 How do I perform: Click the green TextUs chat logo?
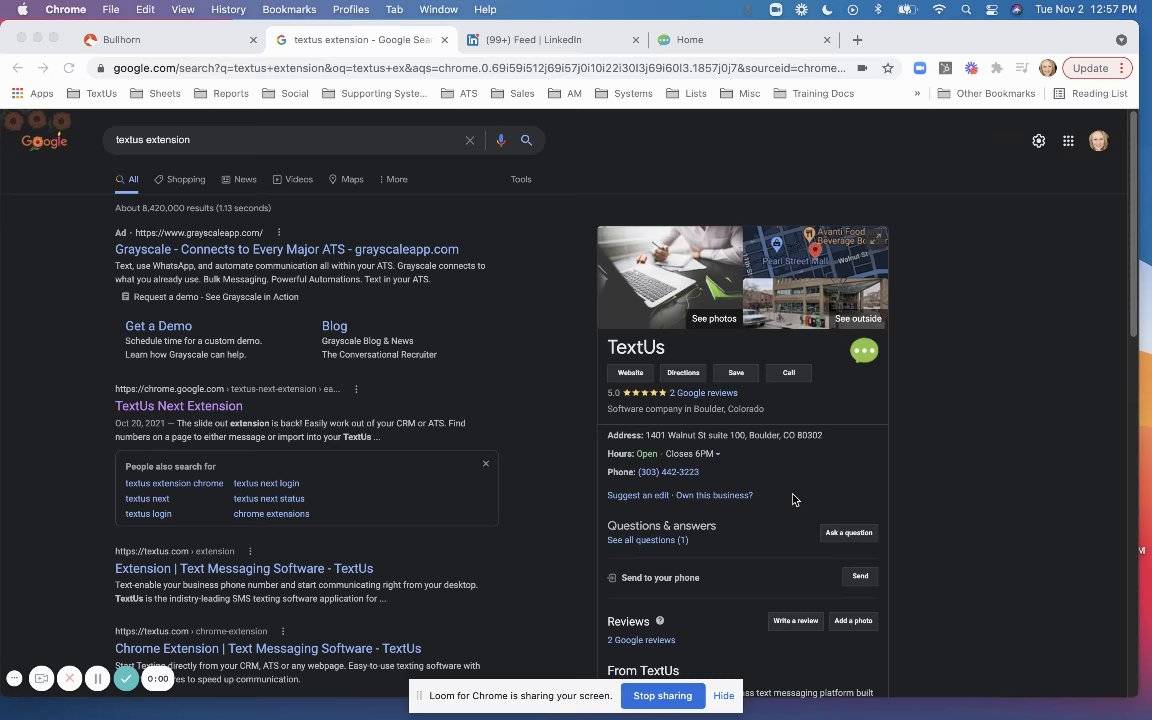click(864, 350)
